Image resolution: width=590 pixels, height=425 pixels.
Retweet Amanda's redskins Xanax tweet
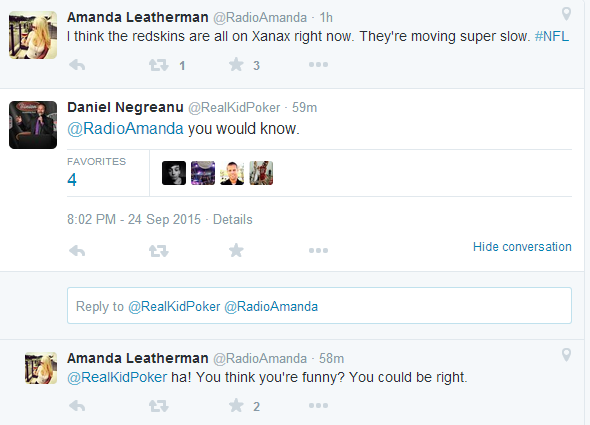click(158, 65)
